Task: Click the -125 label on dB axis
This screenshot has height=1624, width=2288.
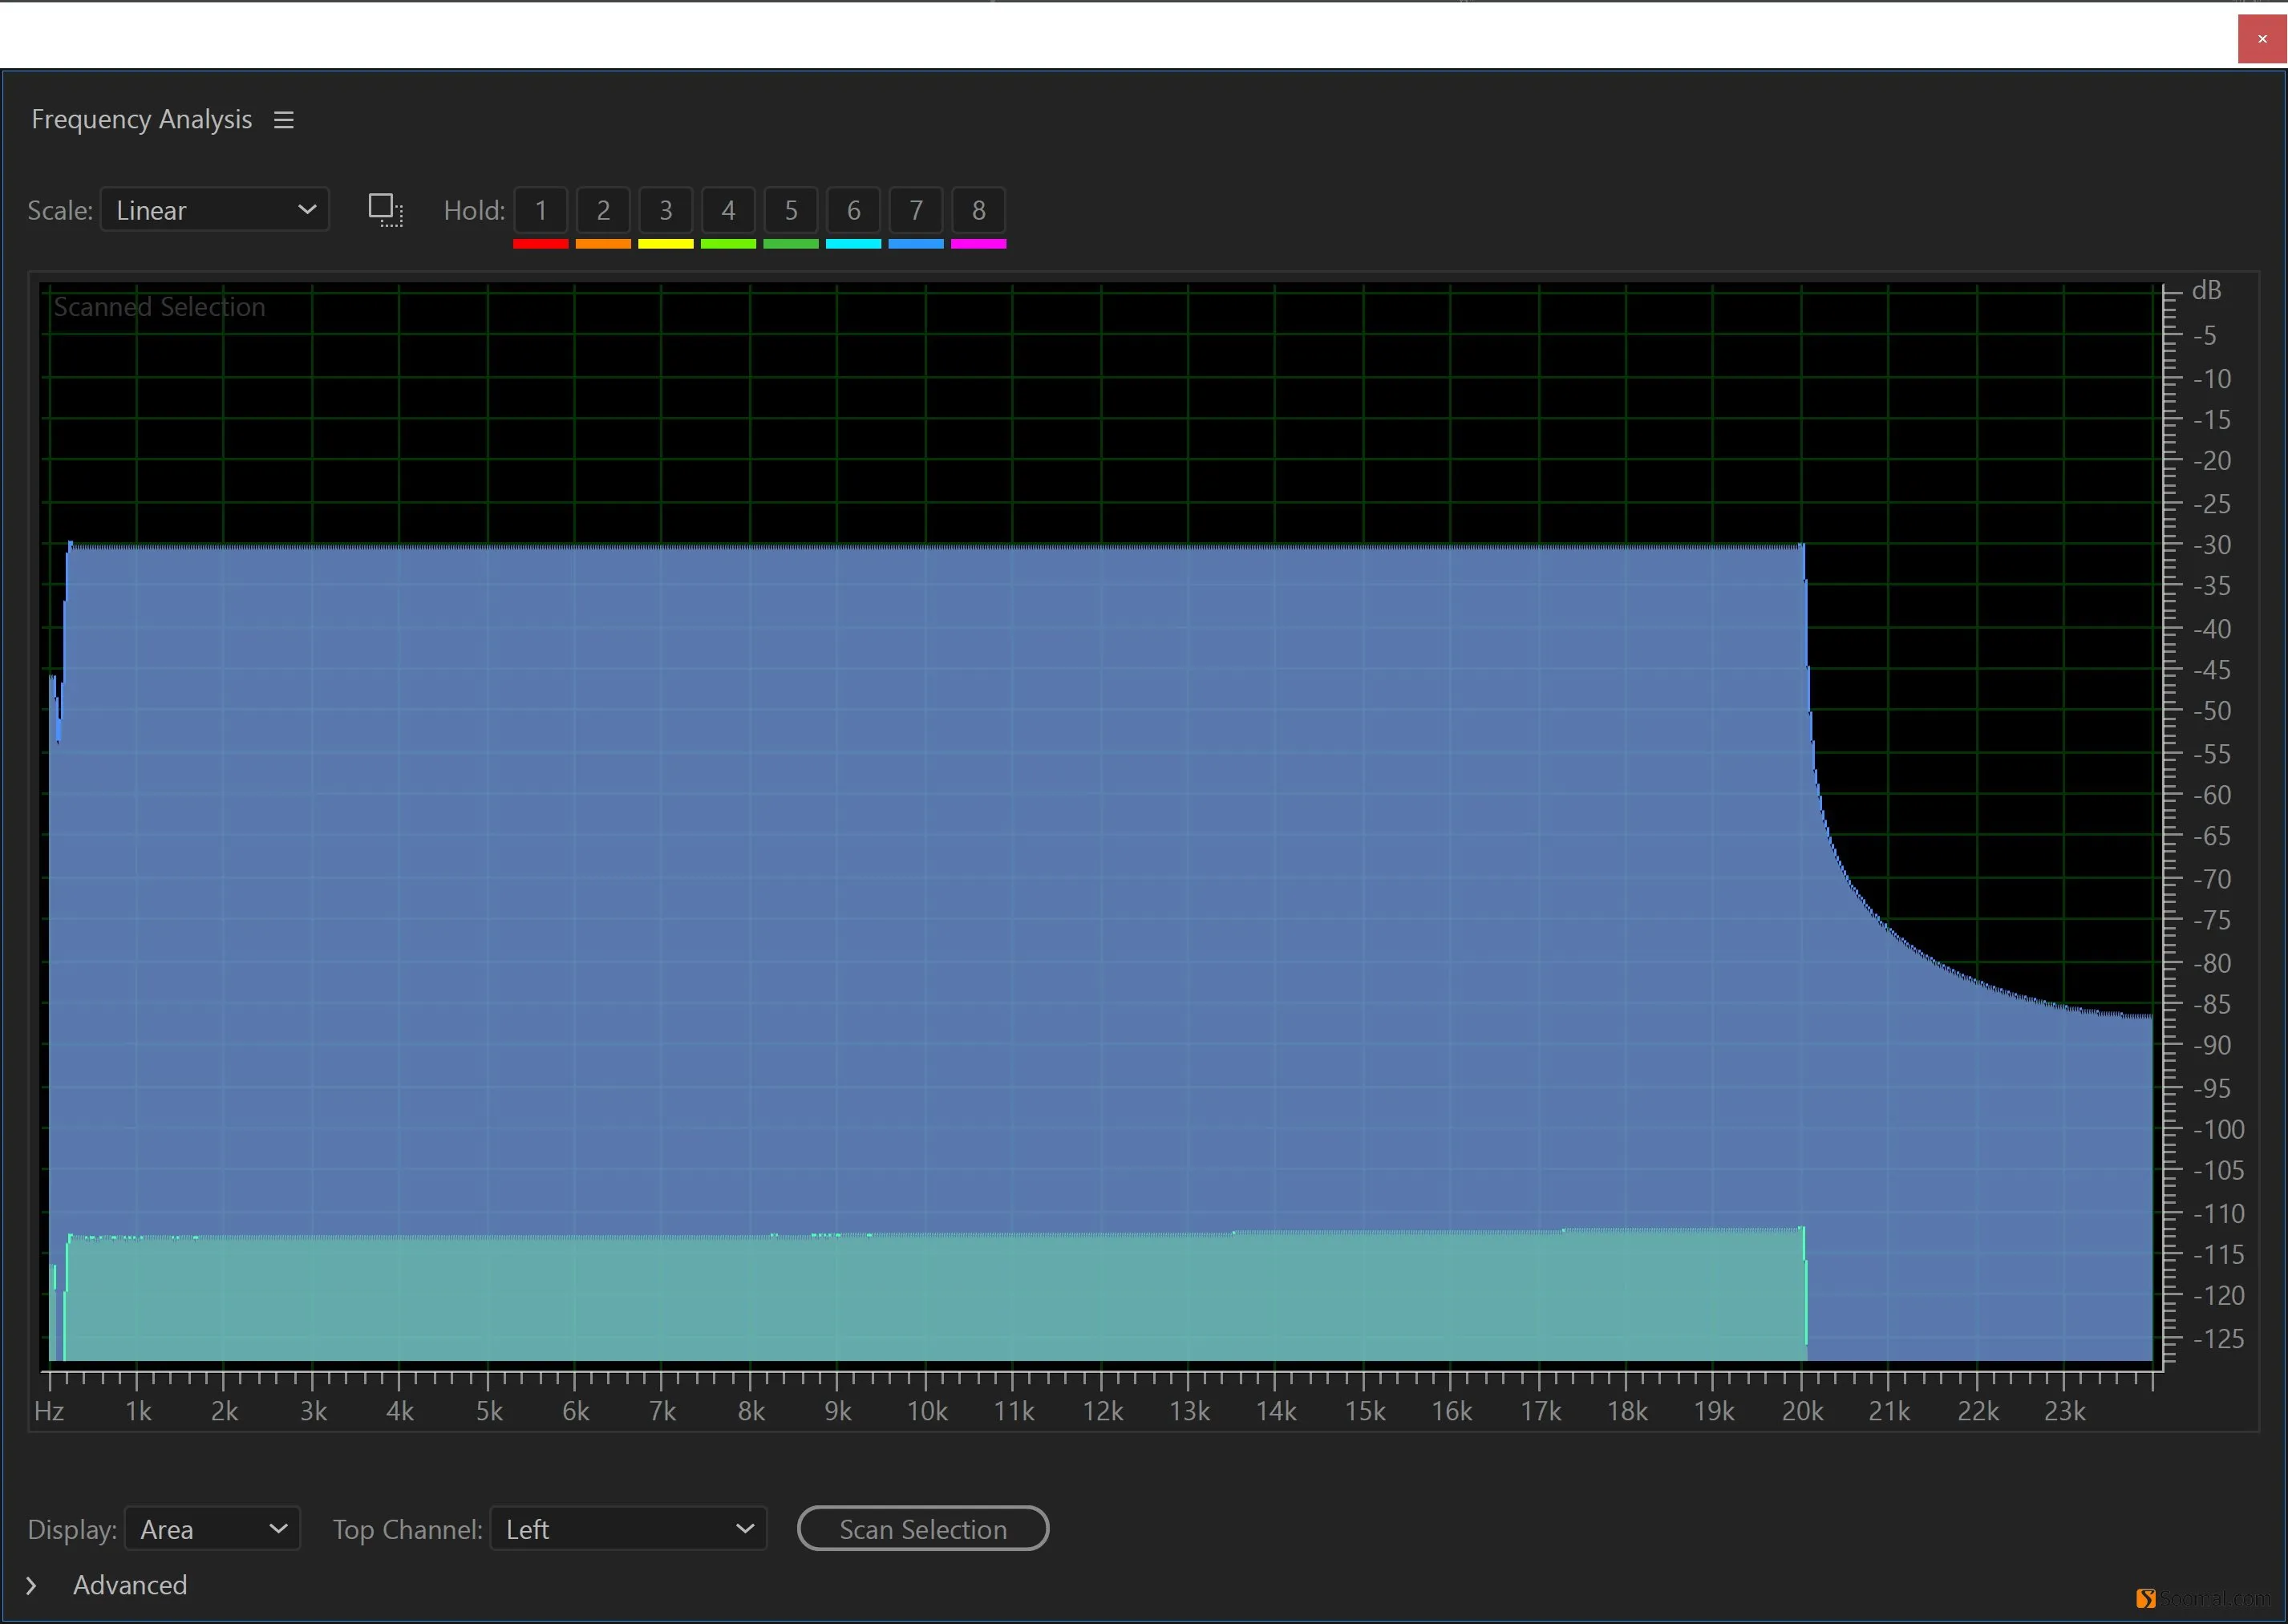Action: pos(2218,1338)
